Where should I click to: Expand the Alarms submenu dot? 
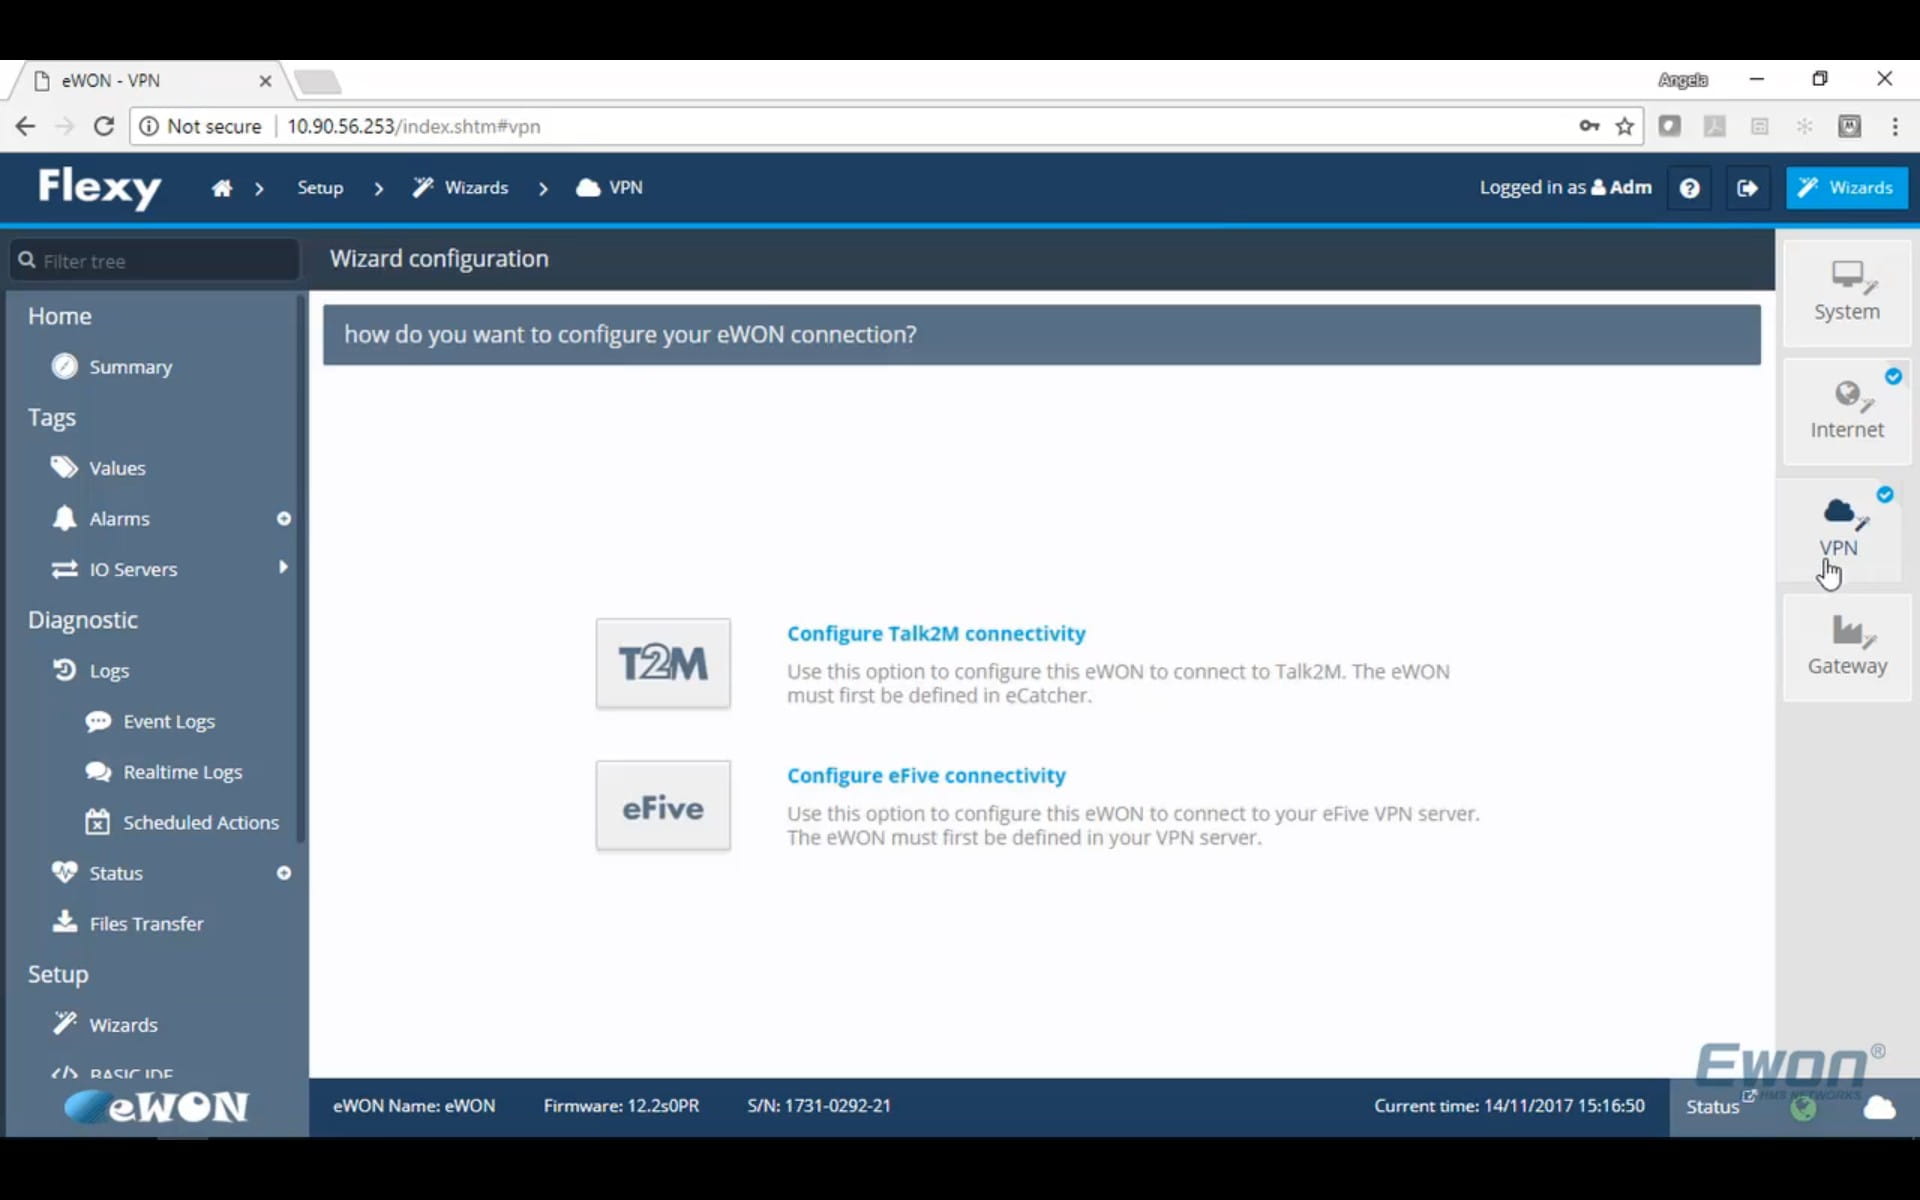tap(284, 519)
